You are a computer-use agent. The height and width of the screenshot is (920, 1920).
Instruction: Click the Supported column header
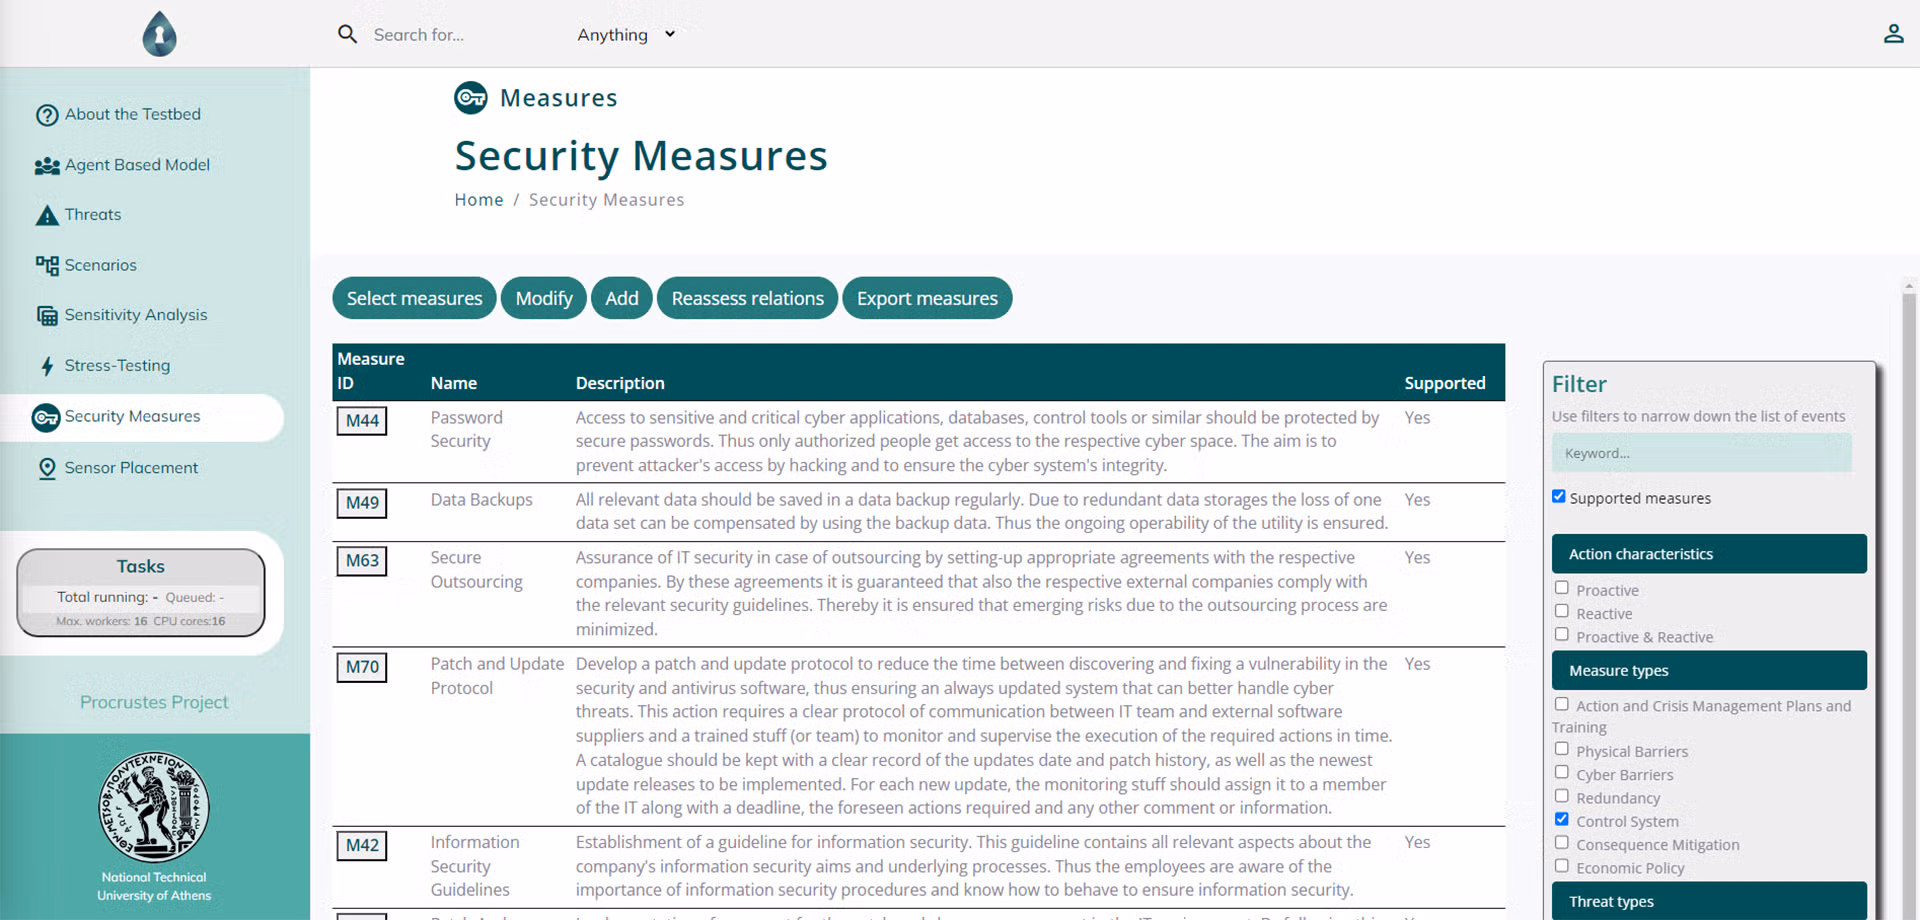[1444, 383]
